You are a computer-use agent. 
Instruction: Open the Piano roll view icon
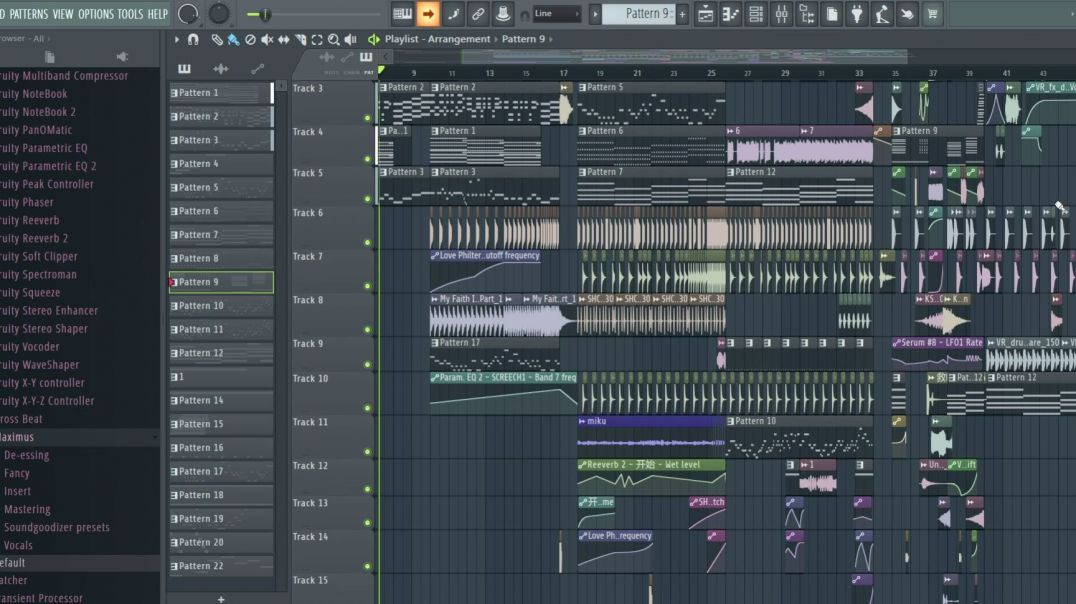pyautogui.click(x=730, y=14)
